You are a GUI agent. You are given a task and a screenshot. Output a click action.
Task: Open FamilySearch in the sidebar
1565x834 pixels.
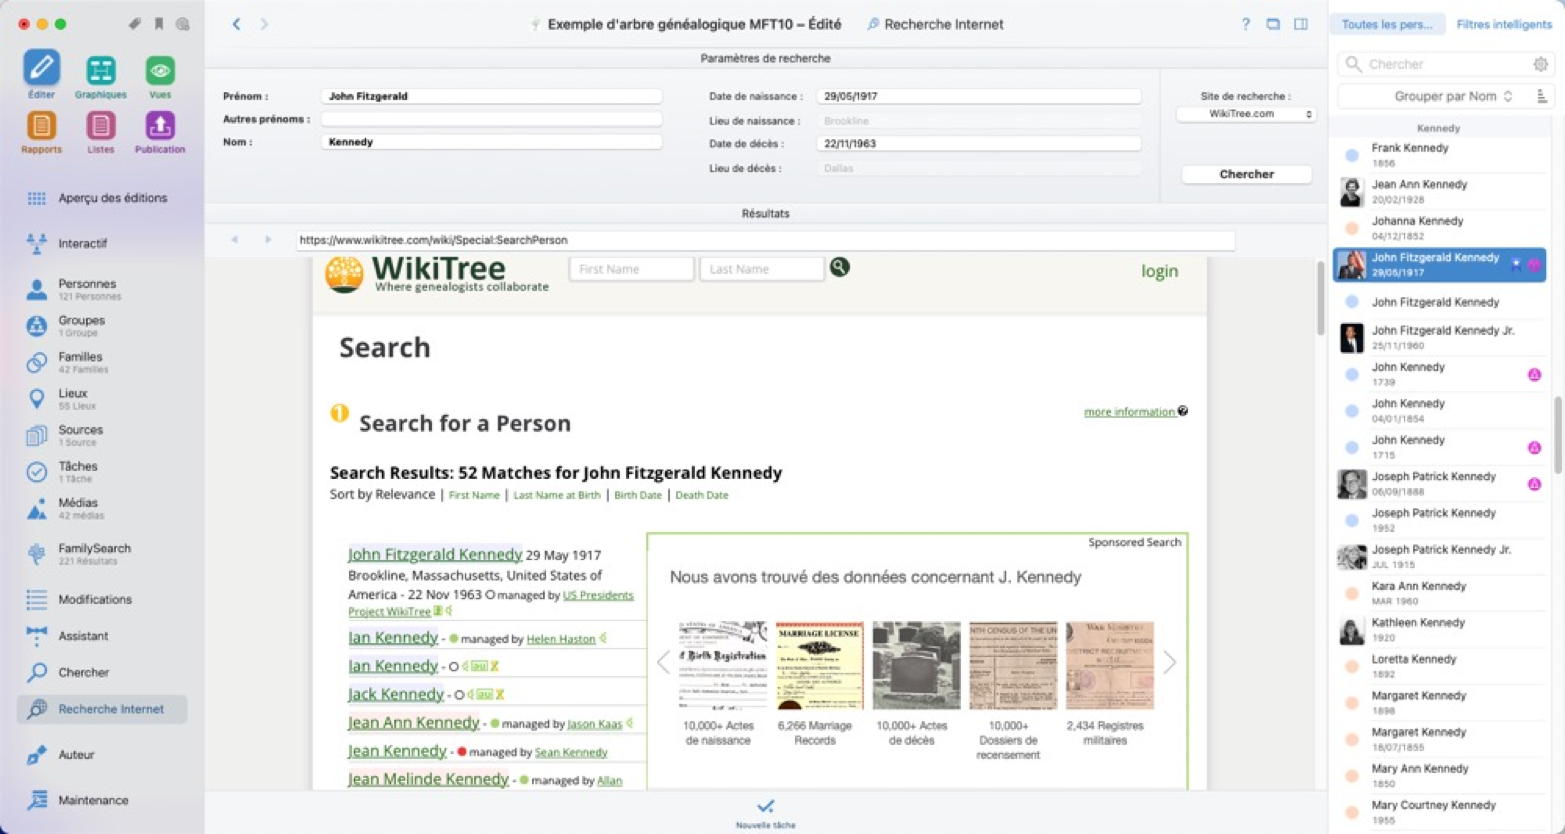point(102,554)
